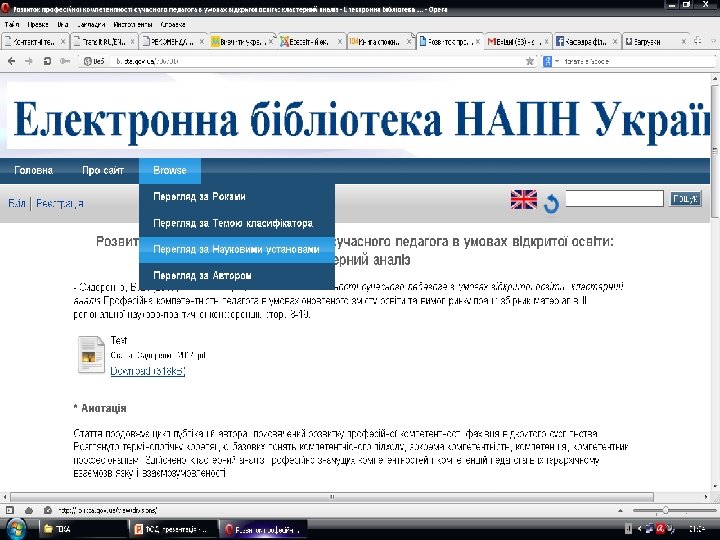Click the vertical scrollbar down arrow

click(x=715, y=487)
